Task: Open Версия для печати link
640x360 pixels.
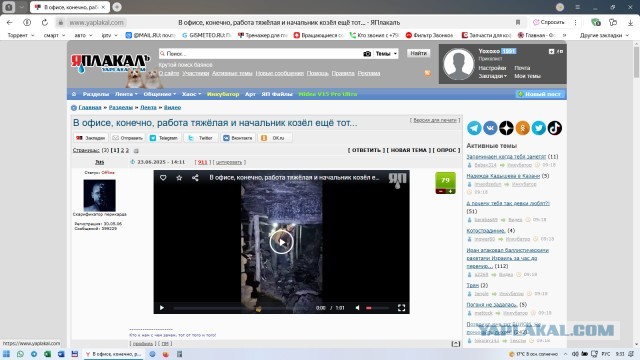Action: (x=435, y=120)
